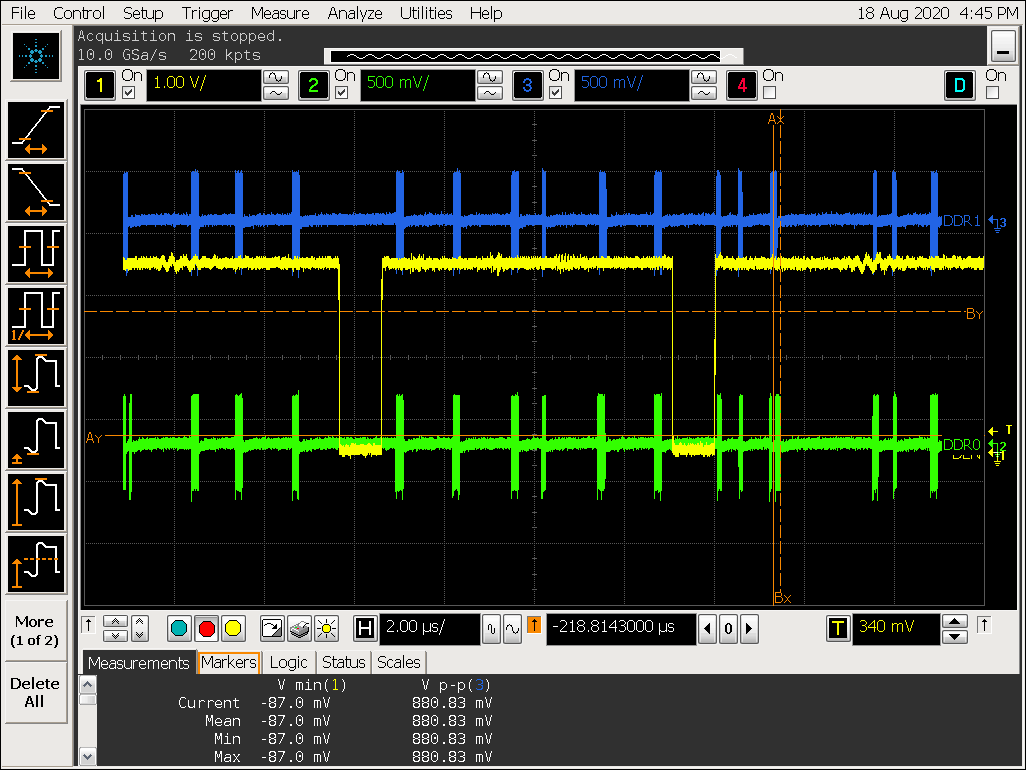
Task: Select the peak-to-peak voltage measurement icon
Action: point(36,378)
